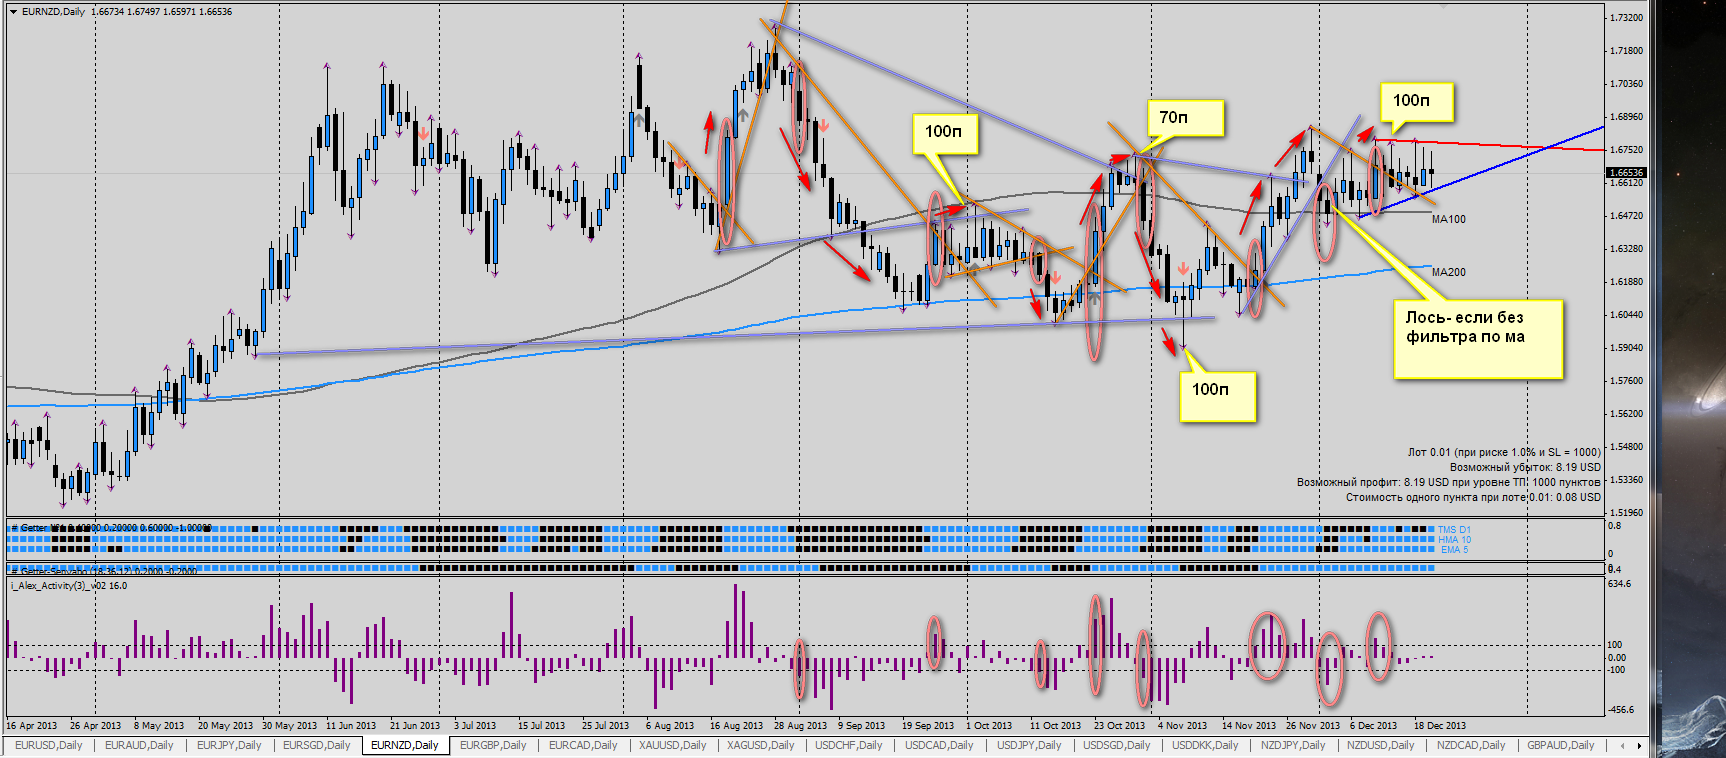Click the 634.6 activity scale value
The width and height of the screenshot is (1726, 758).
1619,584
